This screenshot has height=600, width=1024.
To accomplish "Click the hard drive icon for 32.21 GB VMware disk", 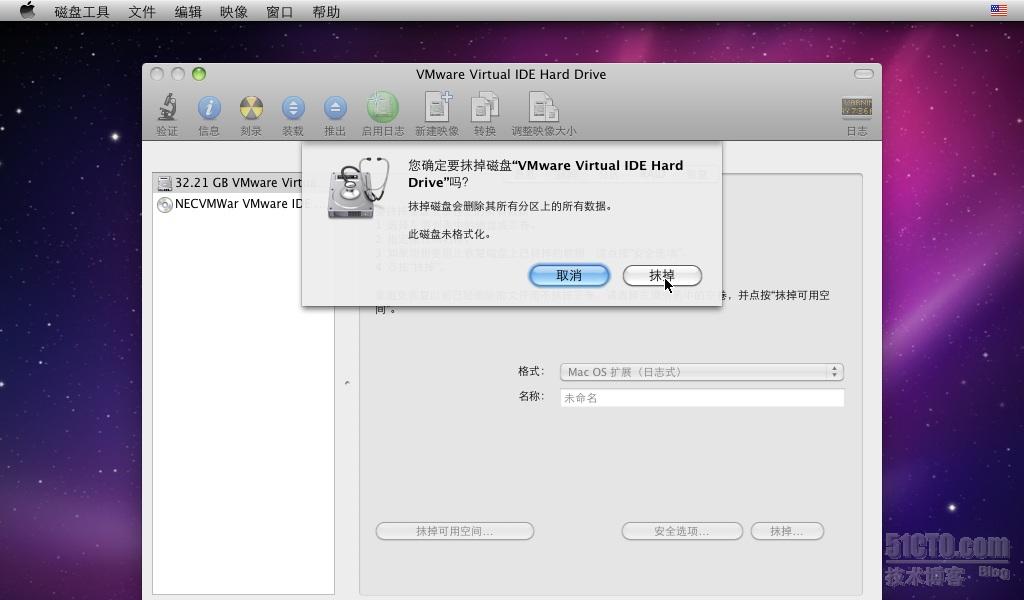I will point(165,183).
